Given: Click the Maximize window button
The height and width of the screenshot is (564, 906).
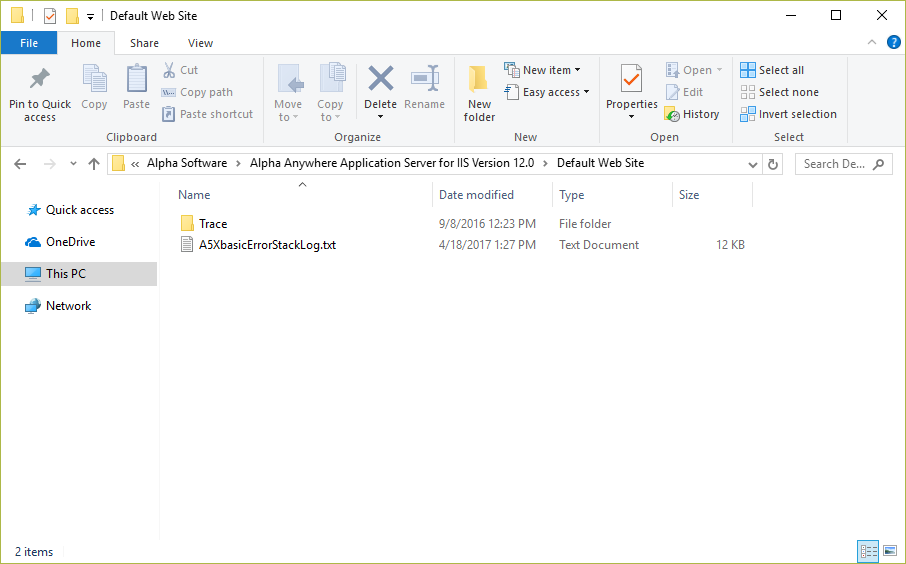Looking at the screenshot, I should (x=836, y=16).
